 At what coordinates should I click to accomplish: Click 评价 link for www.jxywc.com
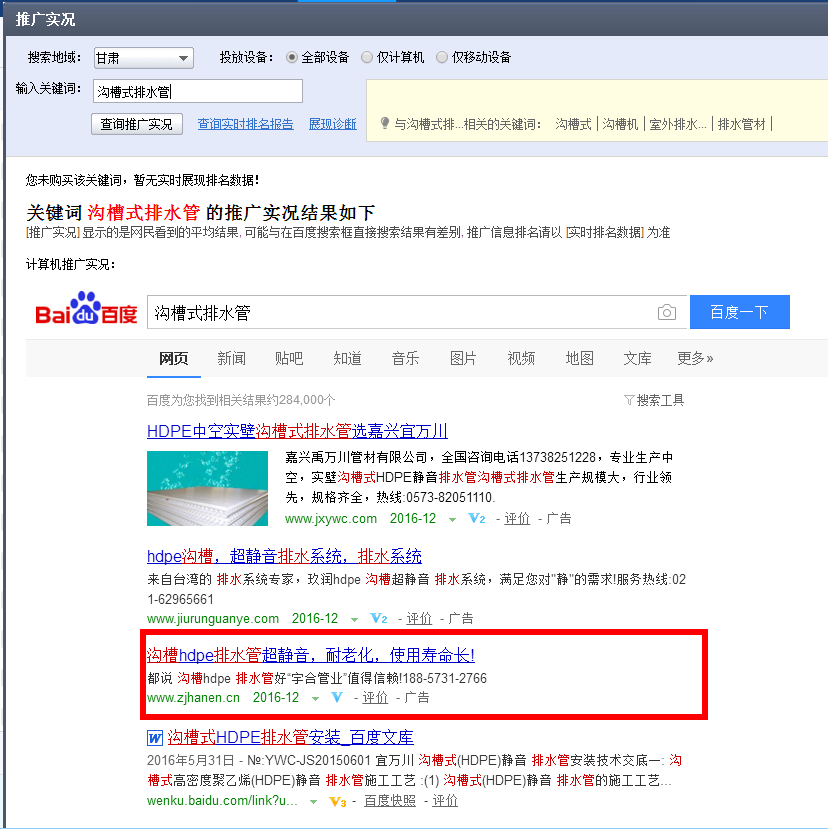(517, 519)
